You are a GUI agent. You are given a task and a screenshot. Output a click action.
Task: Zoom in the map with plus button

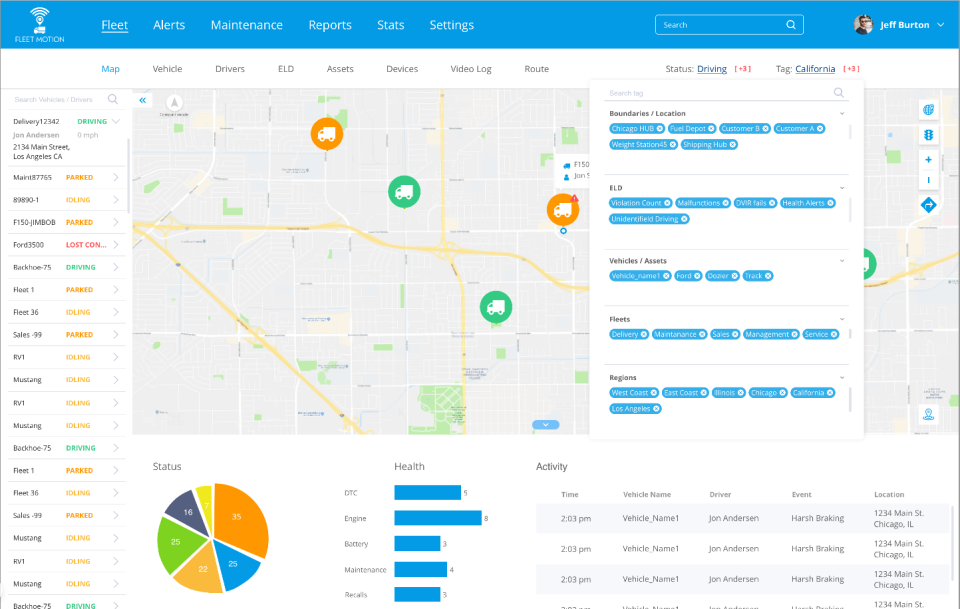928,160
